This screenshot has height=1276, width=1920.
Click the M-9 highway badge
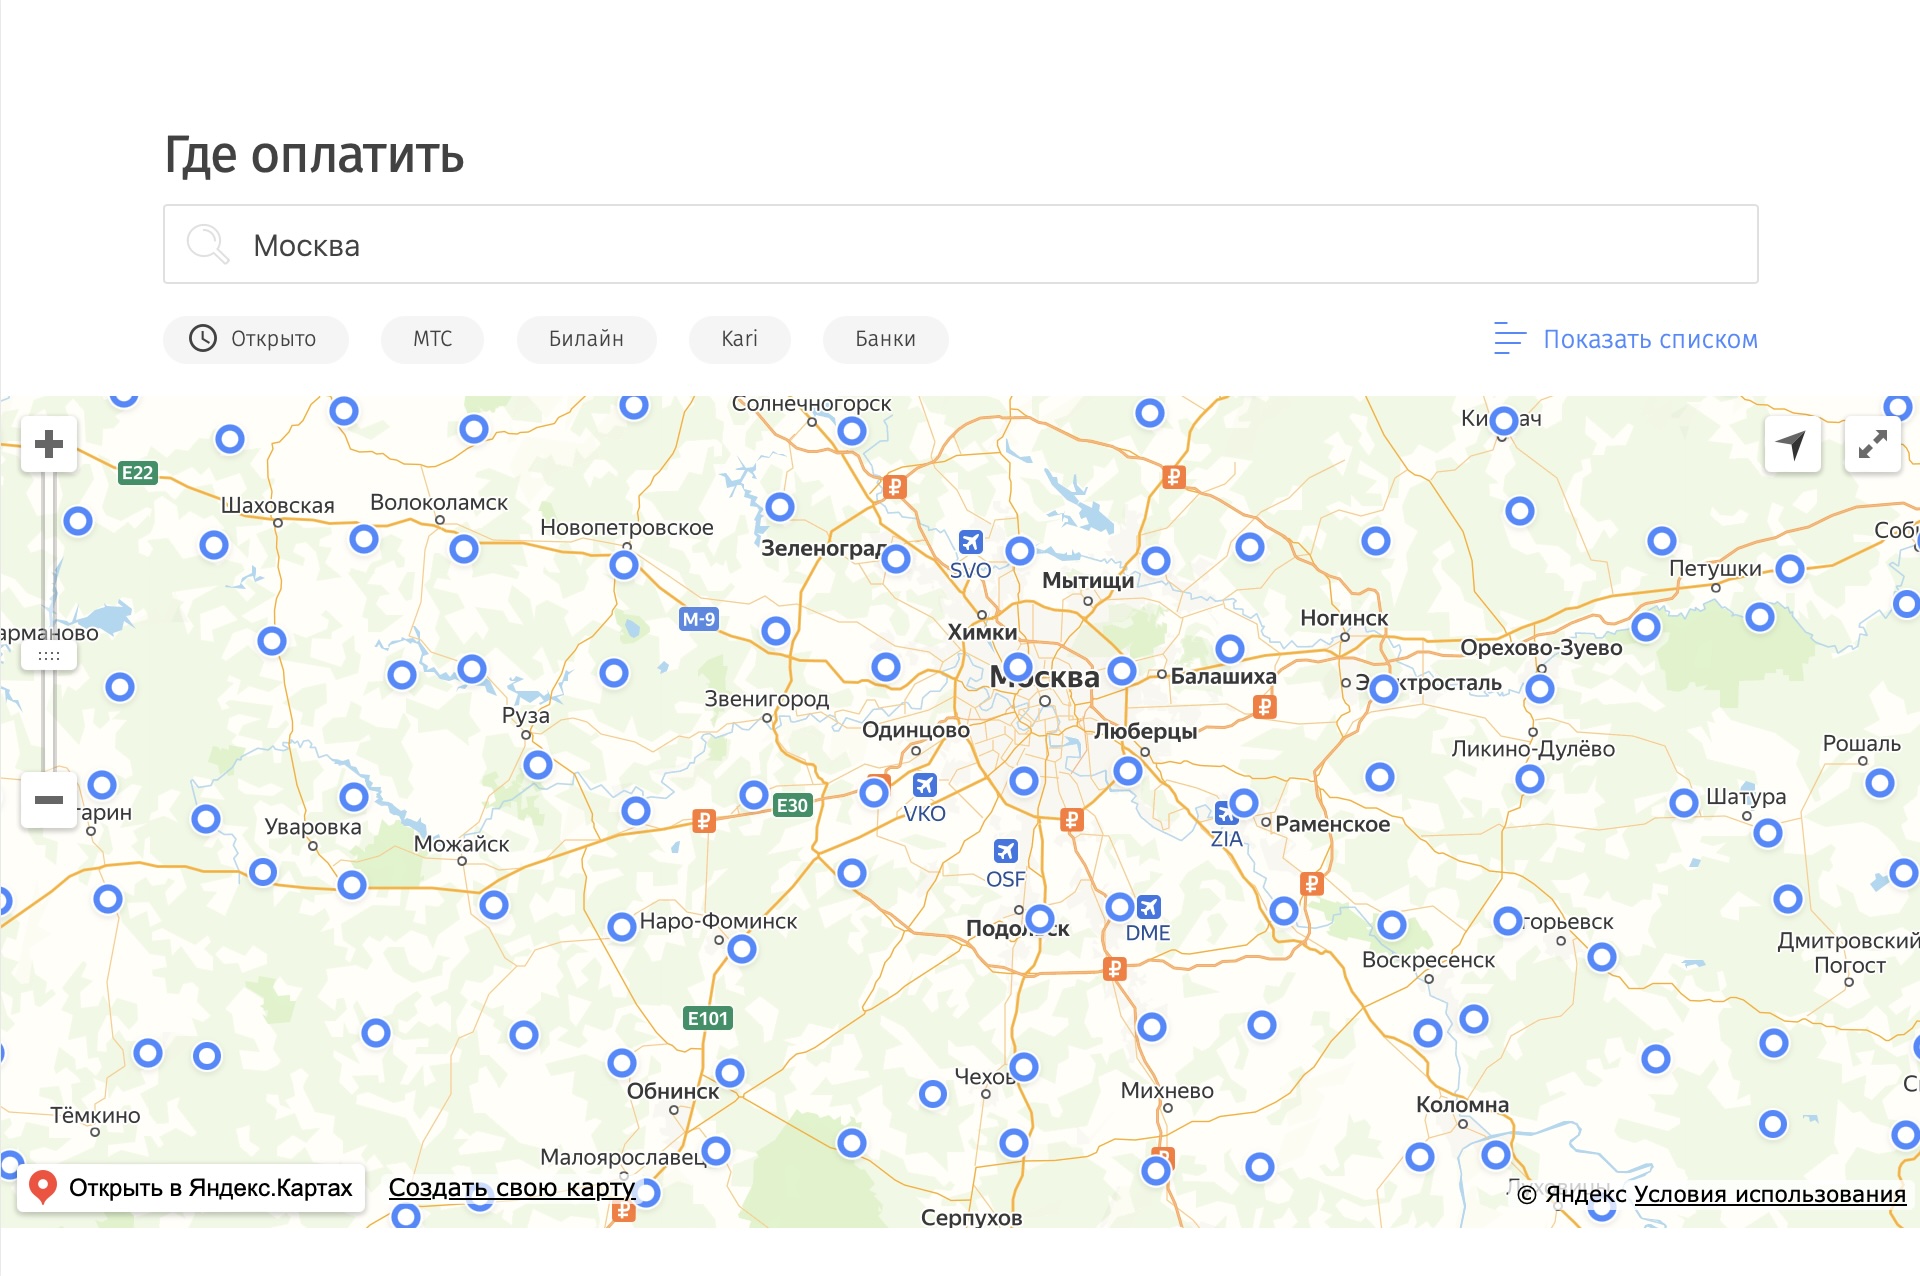(699, 619)
